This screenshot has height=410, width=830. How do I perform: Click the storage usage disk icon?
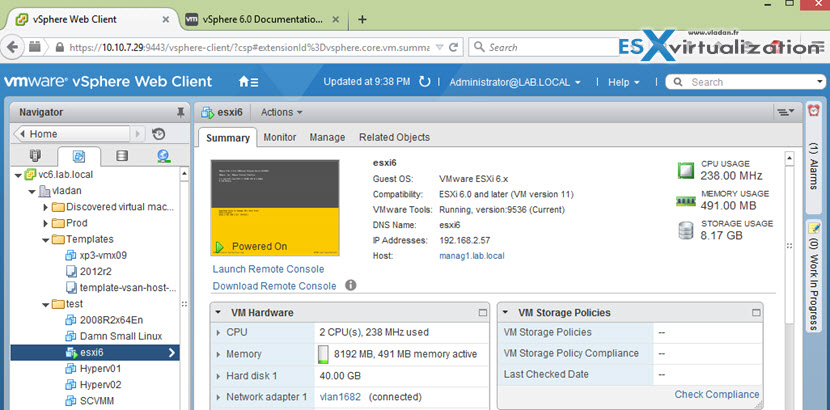coord(685,231)
